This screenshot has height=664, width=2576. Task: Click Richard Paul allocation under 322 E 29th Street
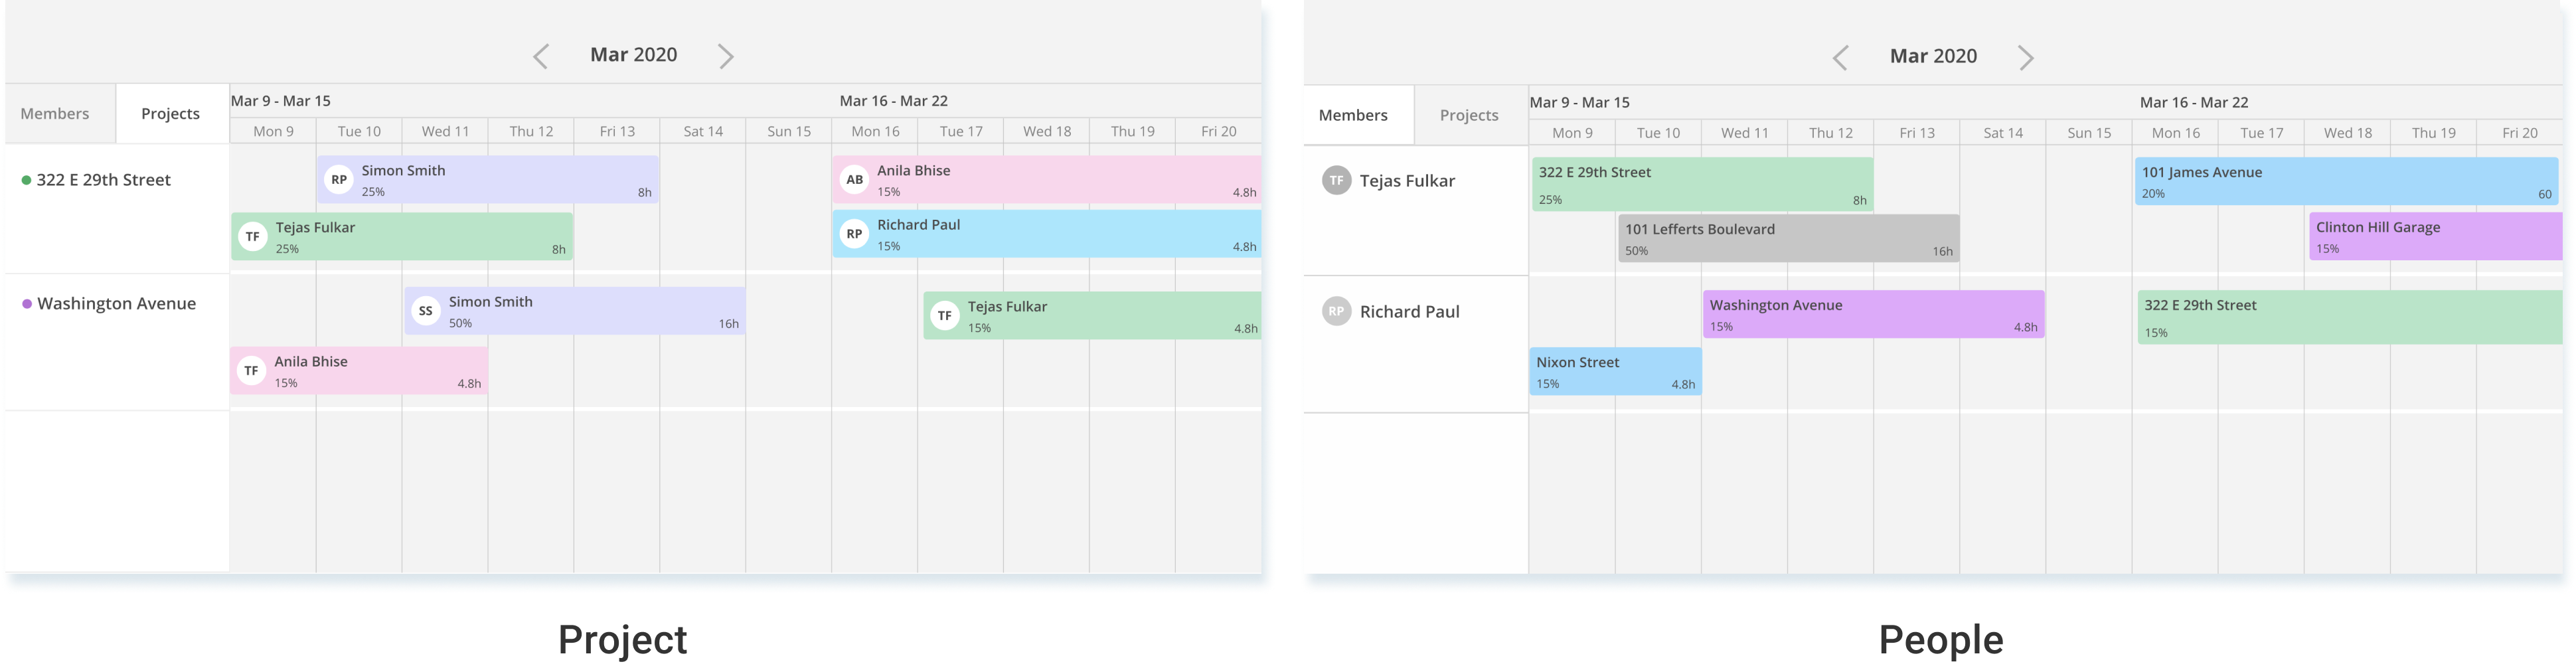(x=1046, y=234)
